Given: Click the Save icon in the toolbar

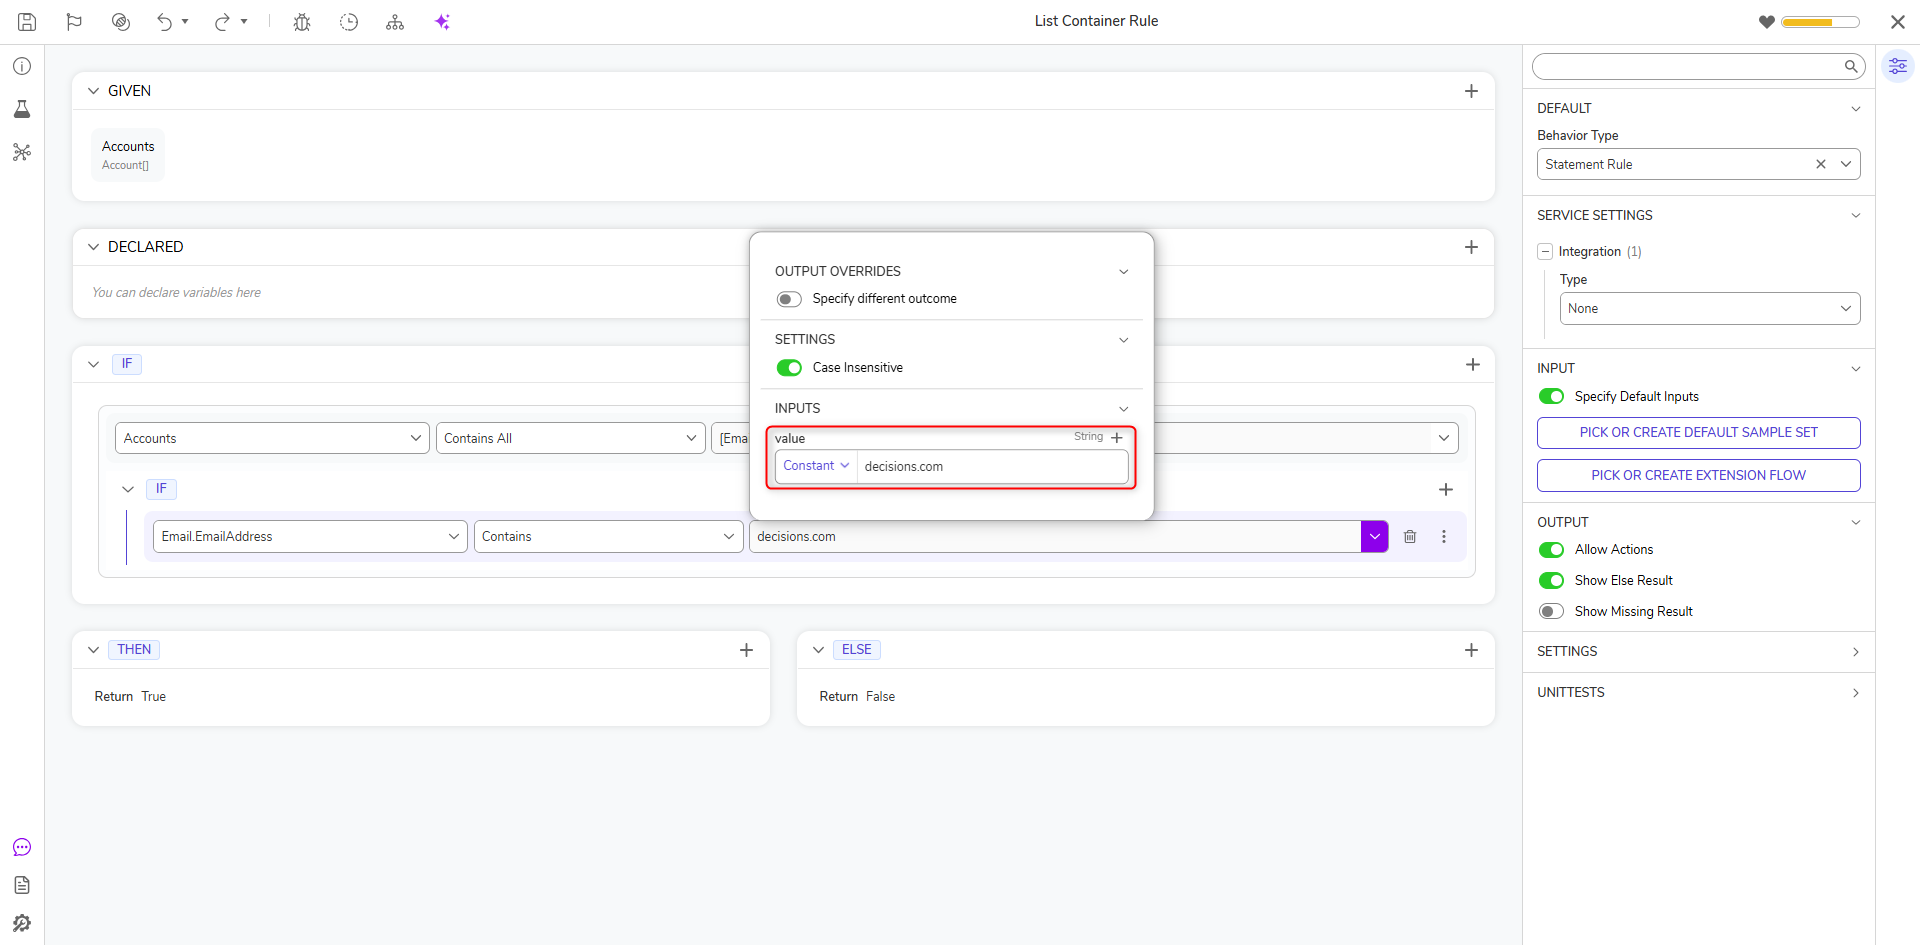Looking at the screenshot, I should [27, 21].
